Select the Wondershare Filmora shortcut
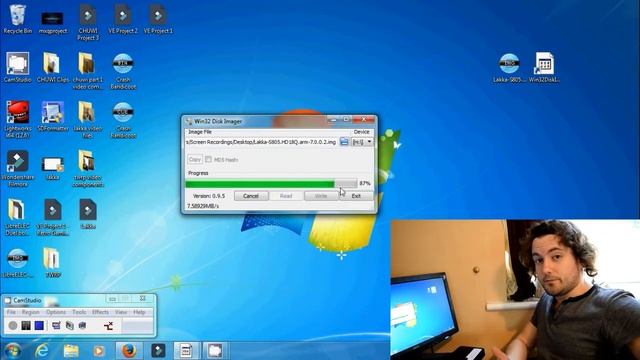Screen dimensions: 640x360 [18, 168]
